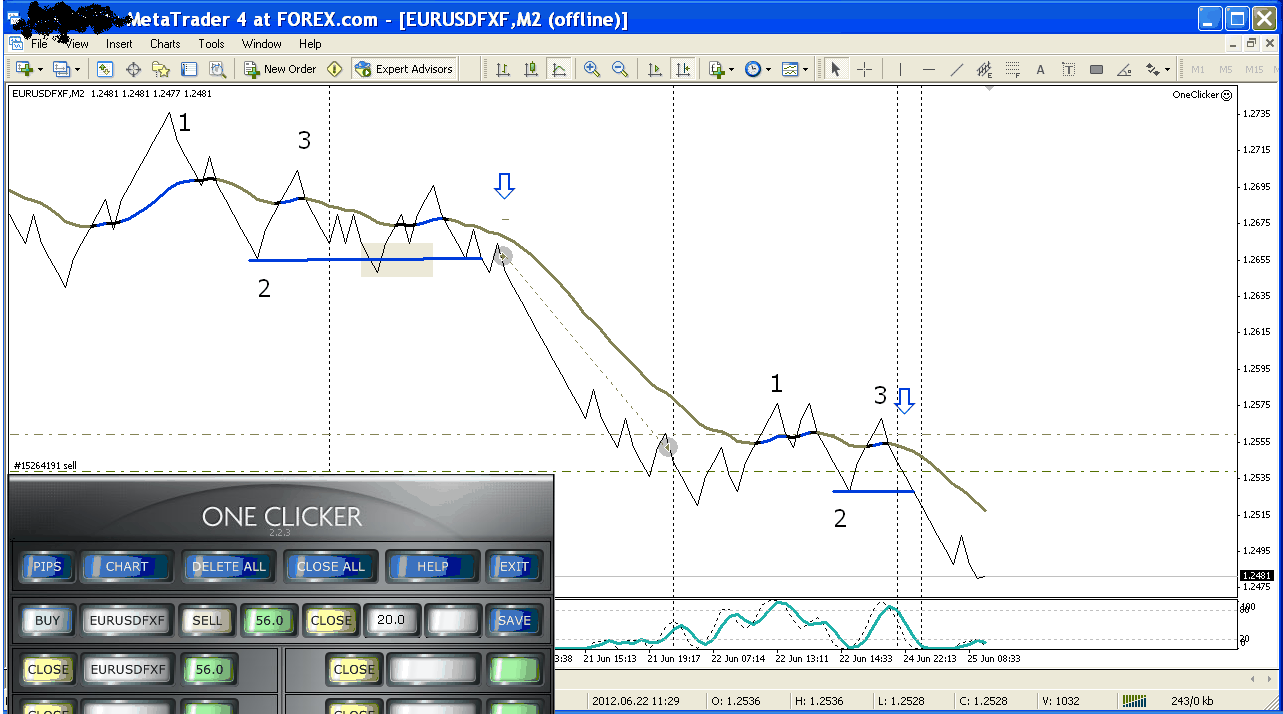The width and height of the screenshot is (1283, 714).
Task: Switch to candlestick chart icon
Action: pos(531,69)
